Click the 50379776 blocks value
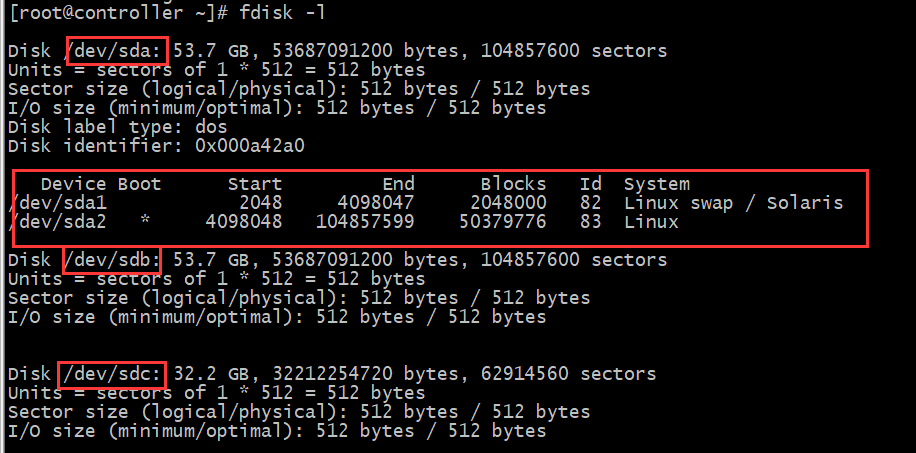The width and height of the screenshot is (916, 453). 502,222
